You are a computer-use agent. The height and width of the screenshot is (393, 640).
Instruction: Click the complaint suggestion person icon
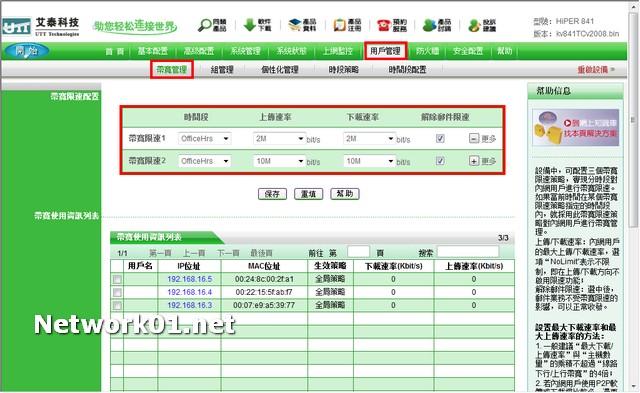click(474, 25)
